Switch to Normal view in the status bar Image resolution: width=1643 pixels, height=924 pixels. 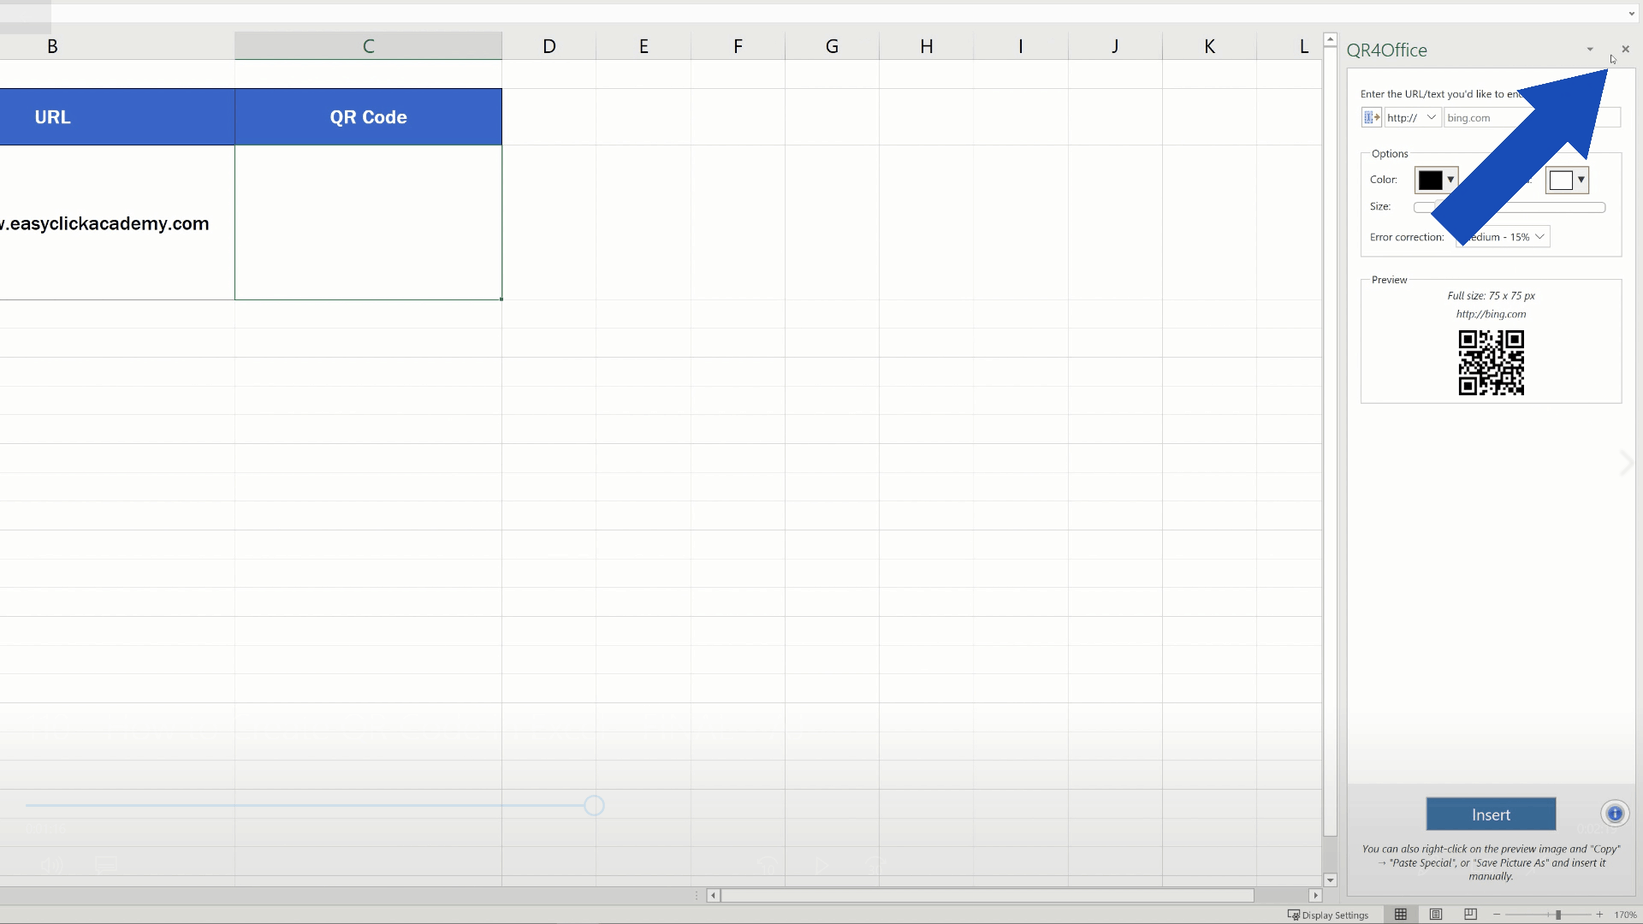pyautogui.click(x=1400, y=913)
